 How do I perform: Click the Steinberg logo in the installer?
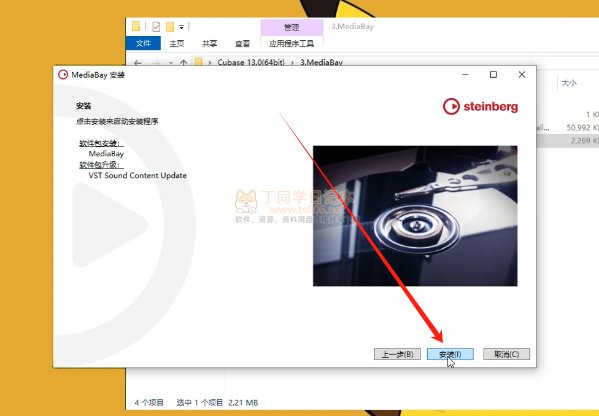point(480,107)
